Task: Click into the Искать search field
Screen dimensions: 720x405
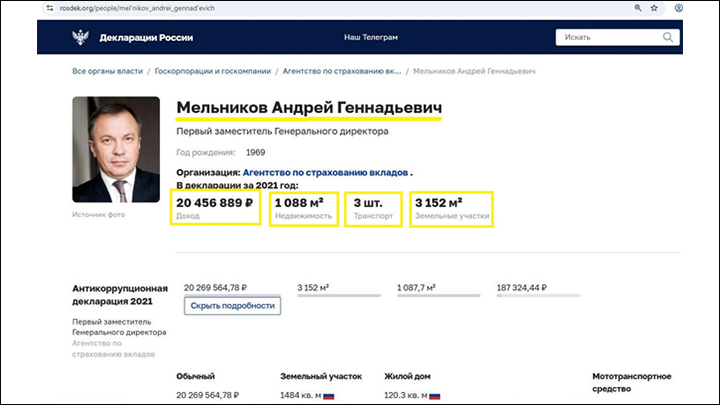Action: (605, 38)
